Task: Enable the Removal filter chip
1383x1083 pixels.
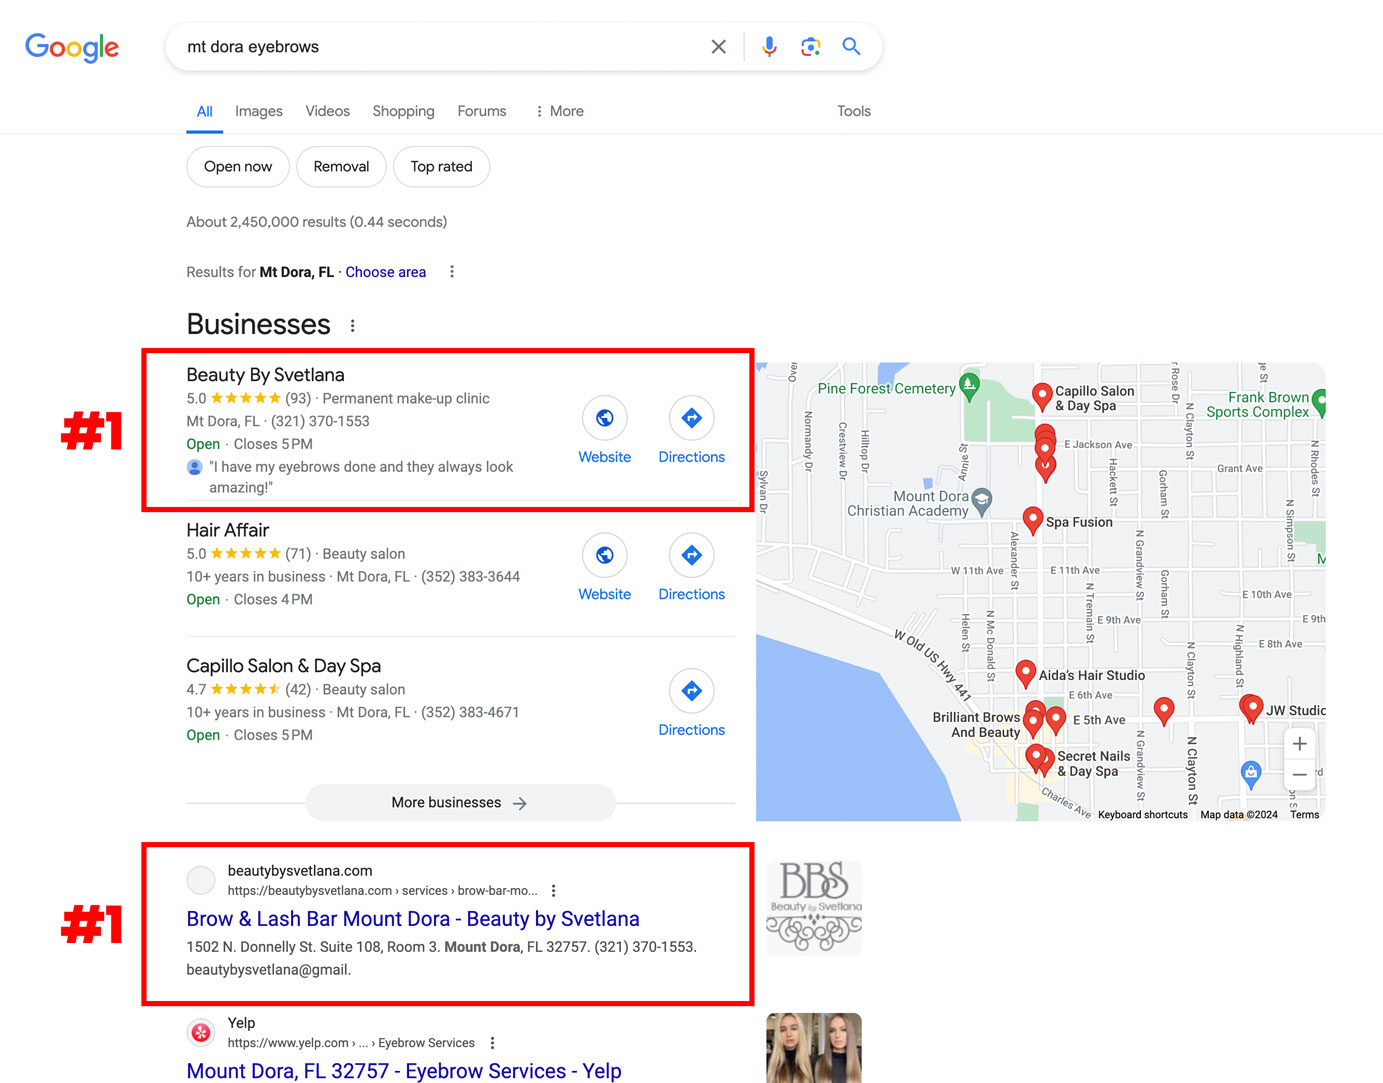Action: pos(341,167)
